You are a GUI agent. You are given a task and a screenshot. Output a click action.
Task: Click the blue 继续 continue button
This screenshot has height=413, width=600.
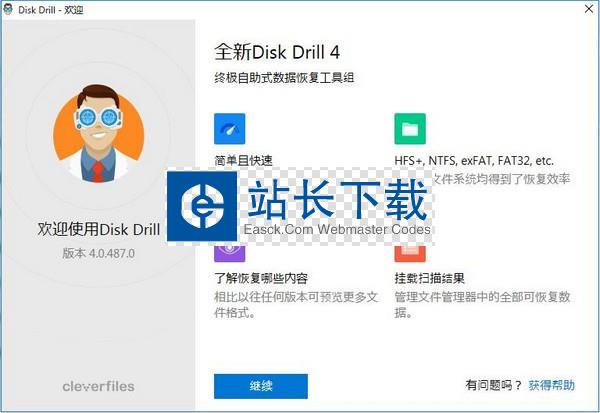pyautogui.click(x=261, y=386)
